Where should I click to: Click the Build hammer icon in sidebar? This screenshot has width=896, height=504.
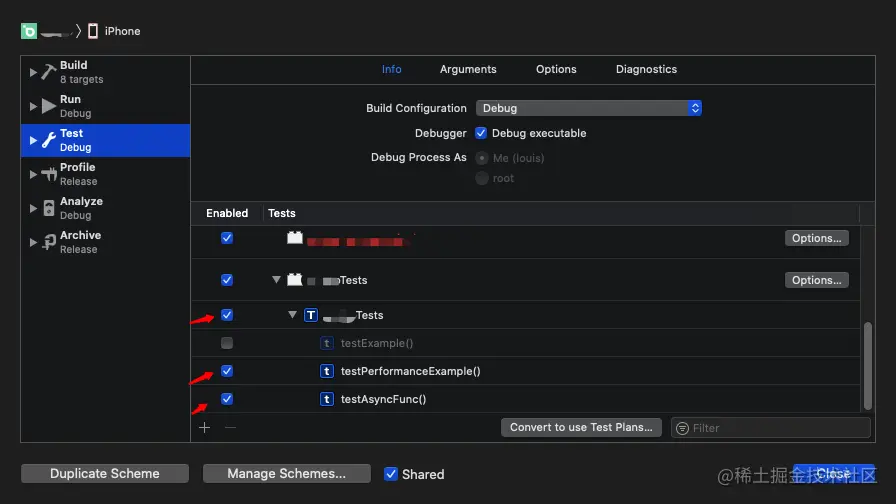(49, 72)
